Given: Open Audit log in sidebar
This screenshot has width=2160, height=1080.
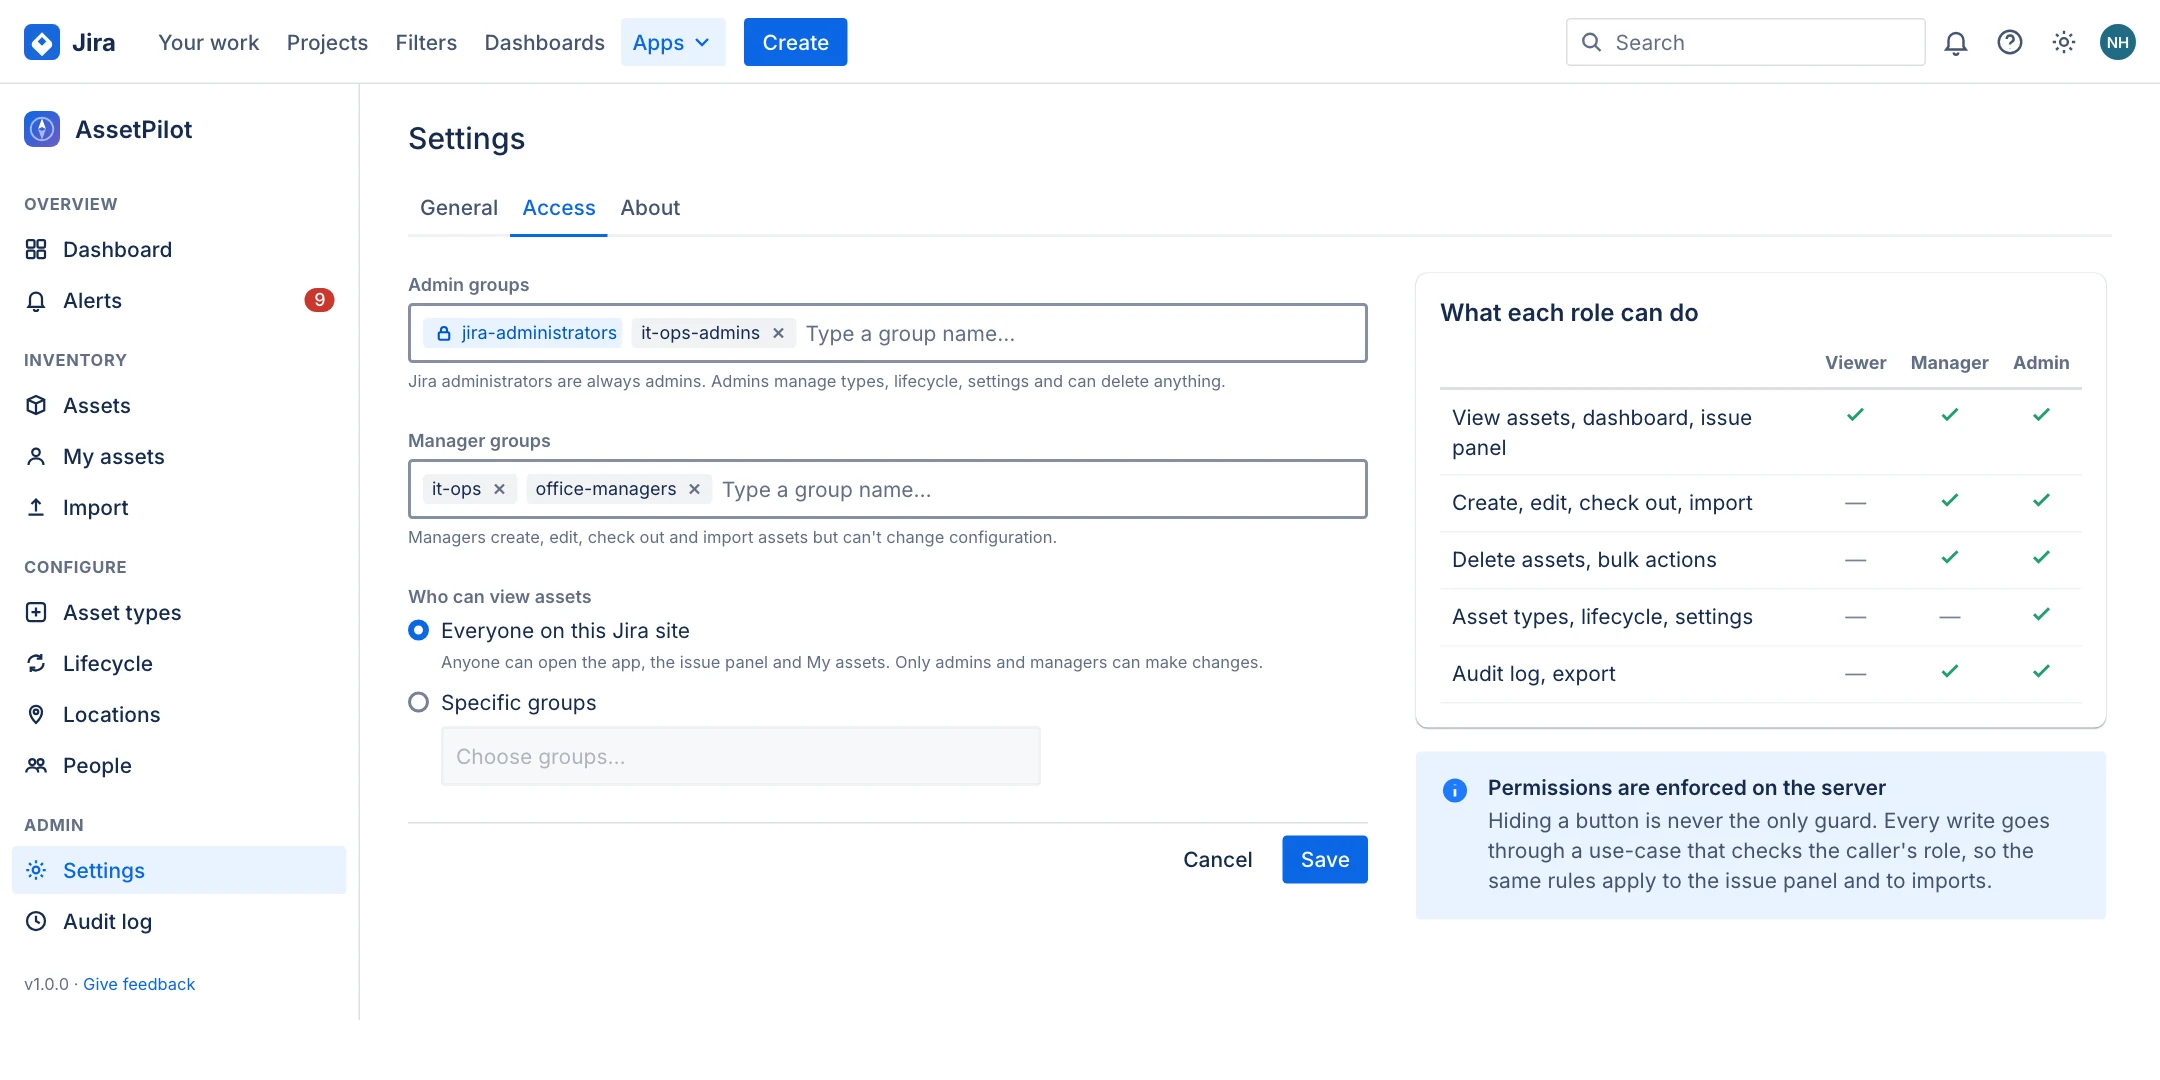Looking at the screenshot, I should pyautogui.click(x=179, y=921).
